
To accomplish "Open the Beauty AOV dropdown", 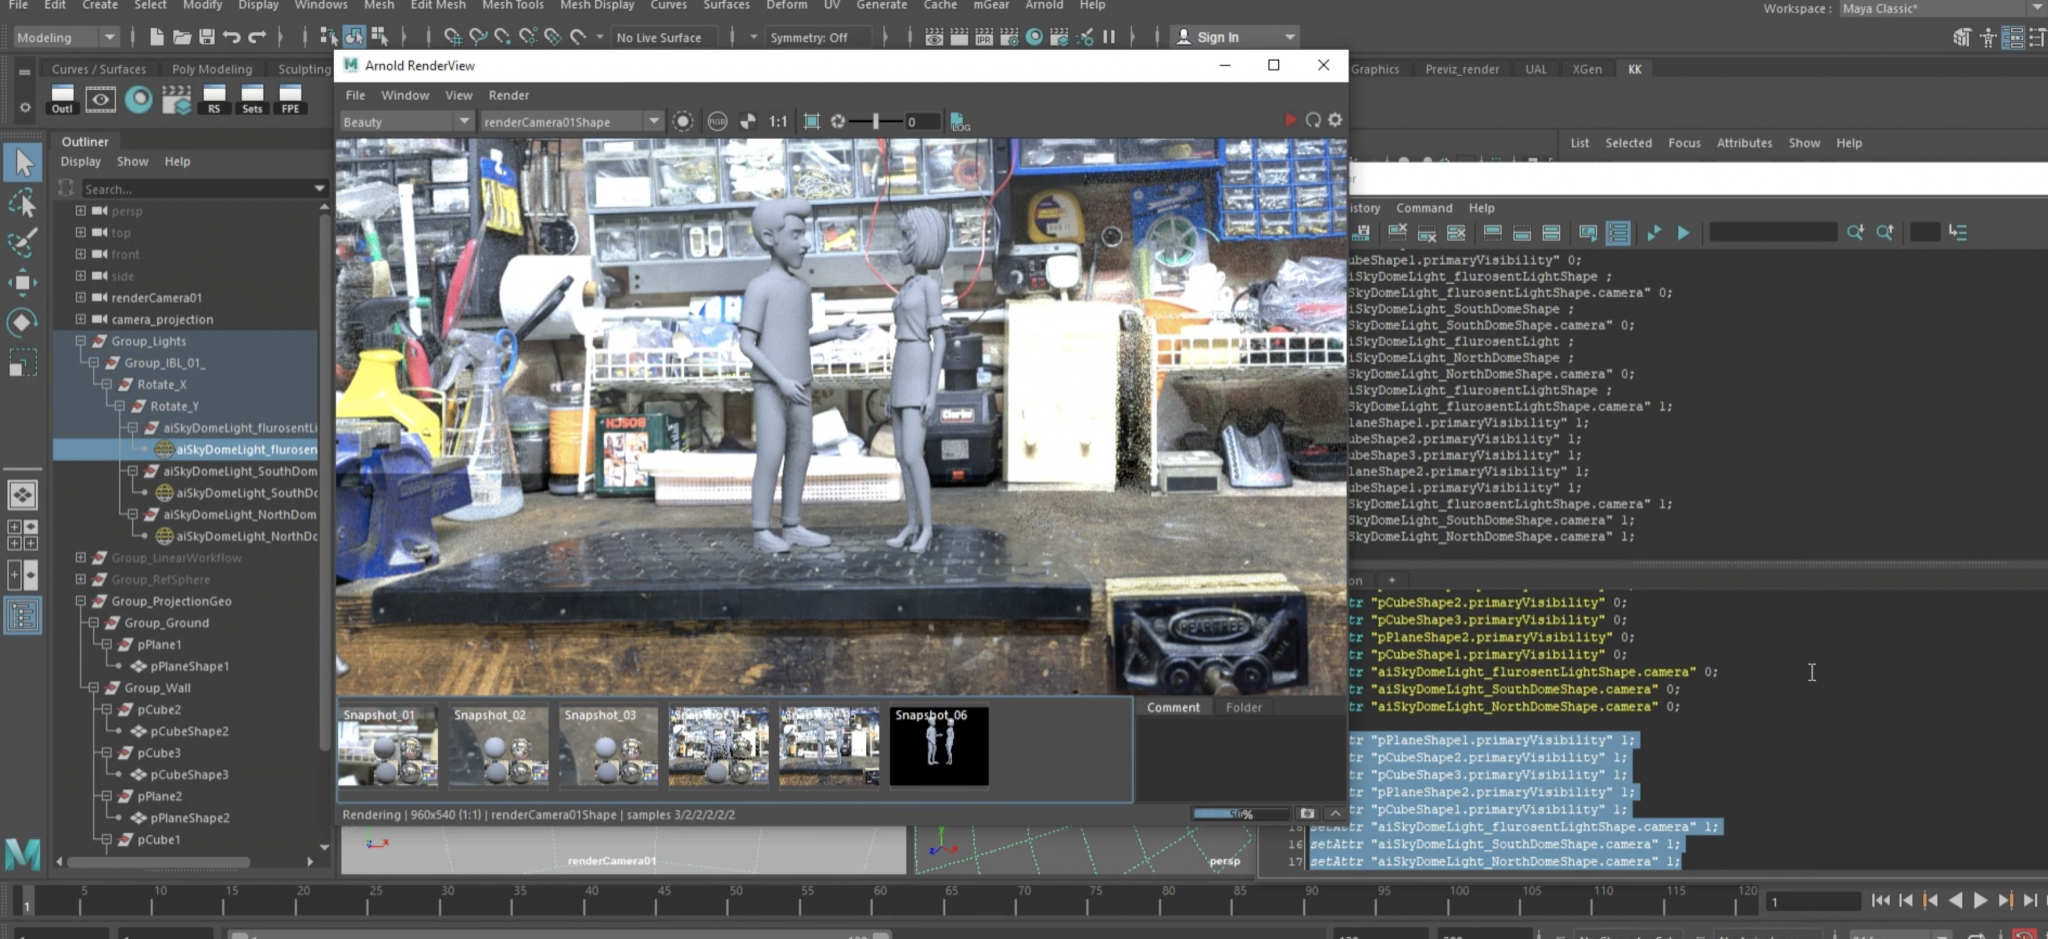I will click(x=405, y=122).
